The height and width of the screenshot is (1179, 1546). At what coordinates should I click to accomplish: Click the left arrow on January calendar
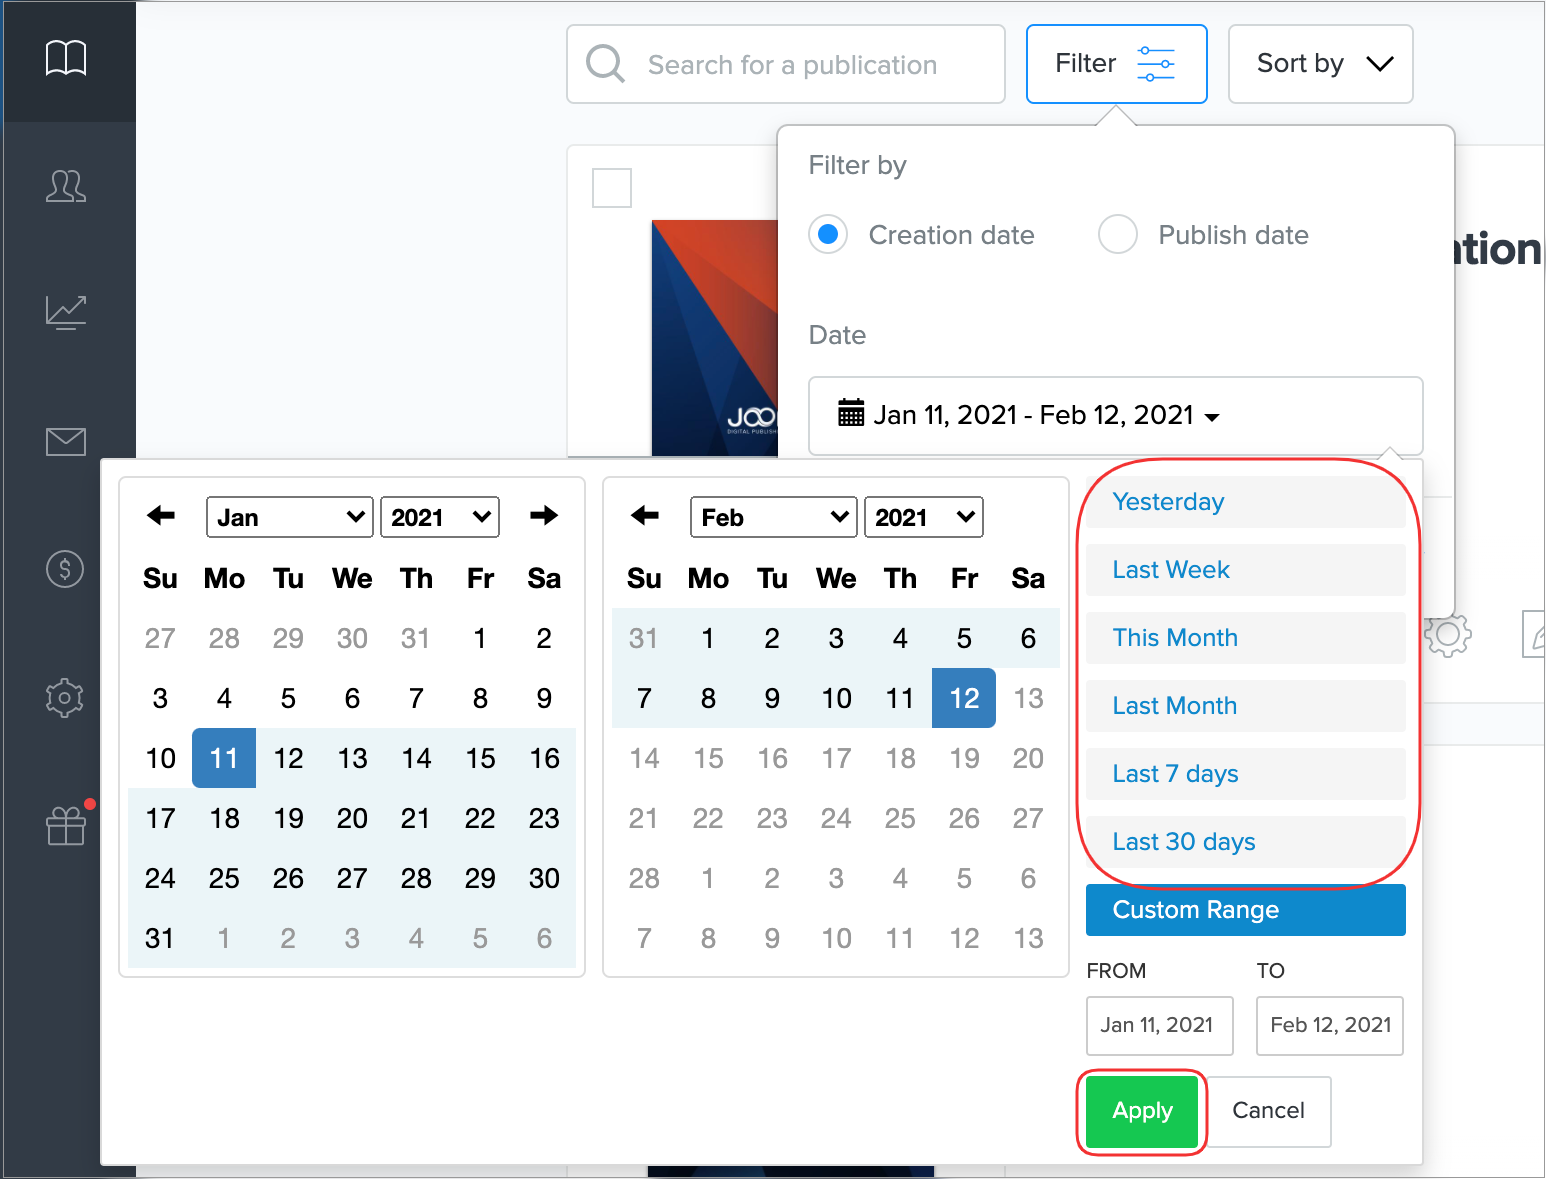pos(160,516)
